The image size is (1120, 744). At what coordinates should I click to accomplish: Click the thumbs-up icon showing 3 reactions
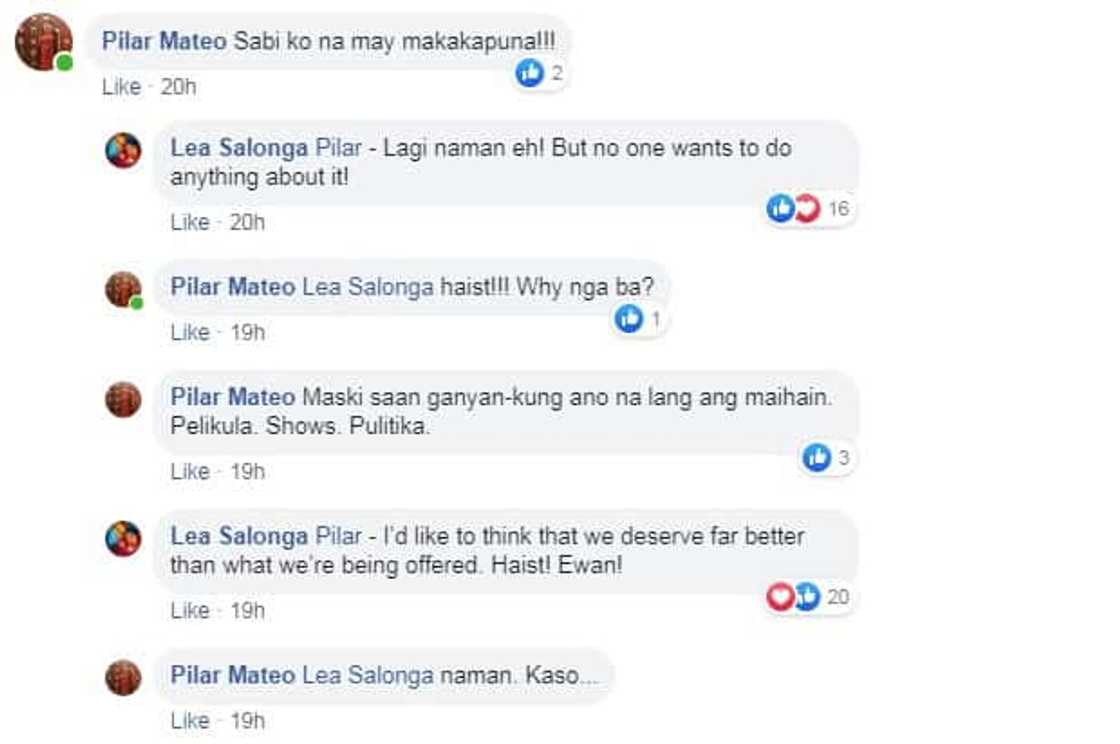pos(818,457)
